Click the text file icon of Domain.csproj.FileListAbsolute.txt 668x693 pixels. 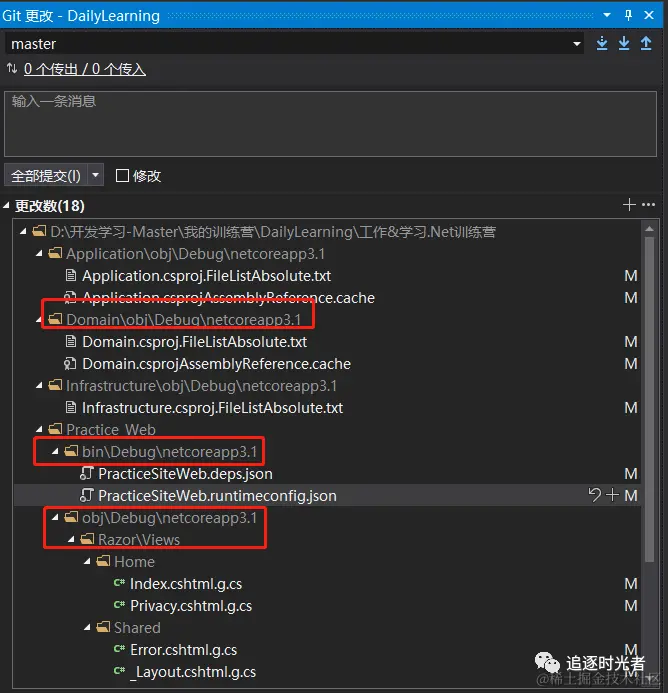click(71, 341)
